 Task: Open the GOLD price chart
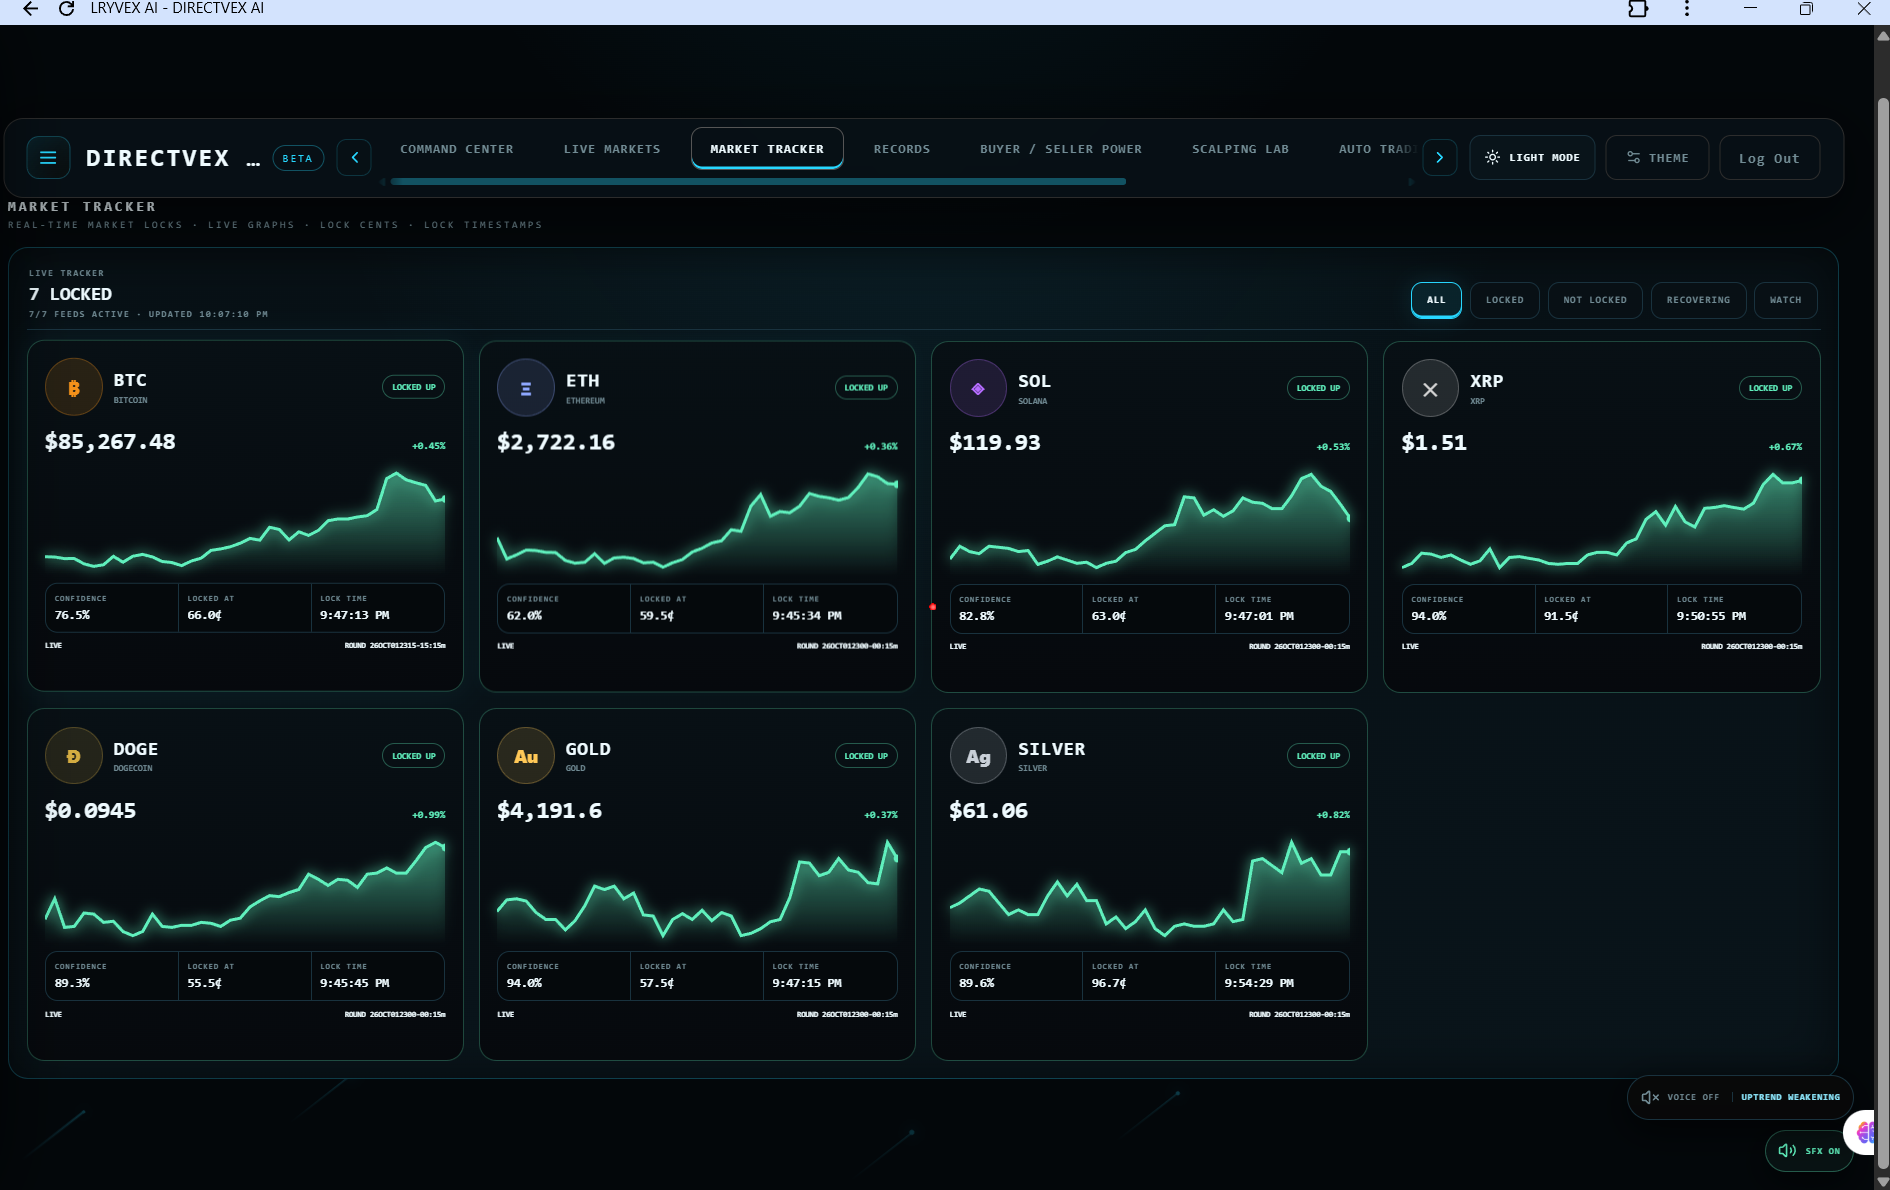[x=697, y=888]
